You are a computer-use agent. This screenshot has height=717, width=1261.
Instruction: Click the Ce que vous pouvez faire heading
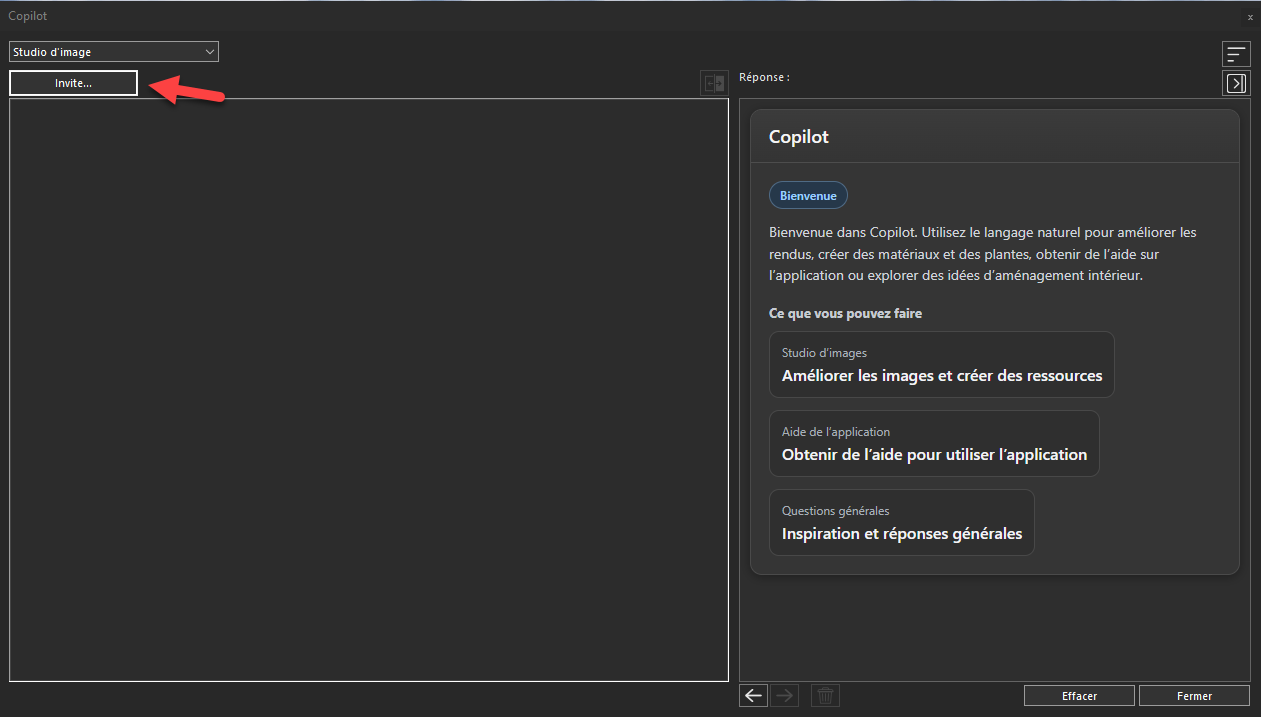[845, 313]
